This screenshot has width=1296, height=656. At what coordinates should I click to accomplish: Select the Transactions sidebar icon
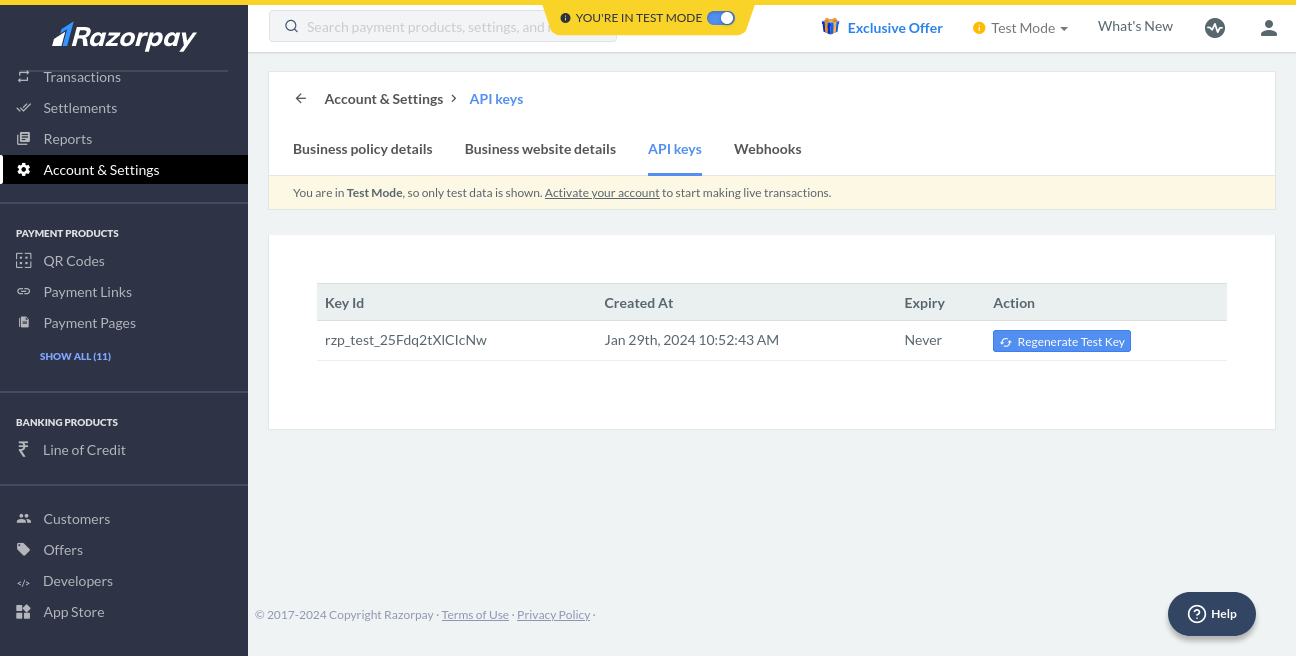[x=22, y=76]
